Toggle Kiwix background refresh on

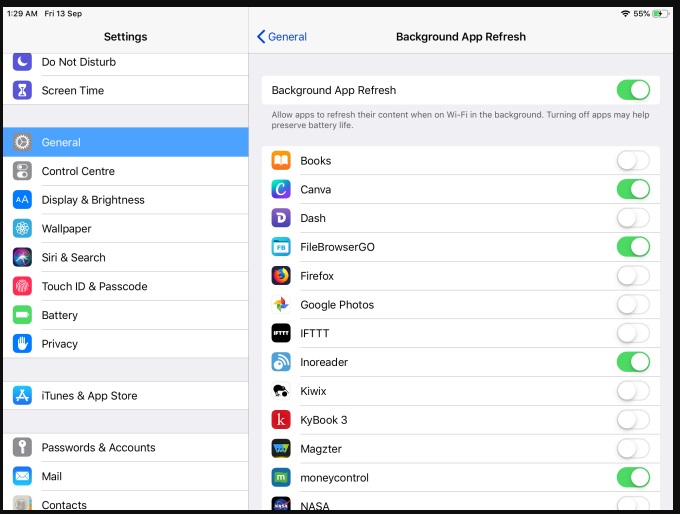(x=633, y=391)
